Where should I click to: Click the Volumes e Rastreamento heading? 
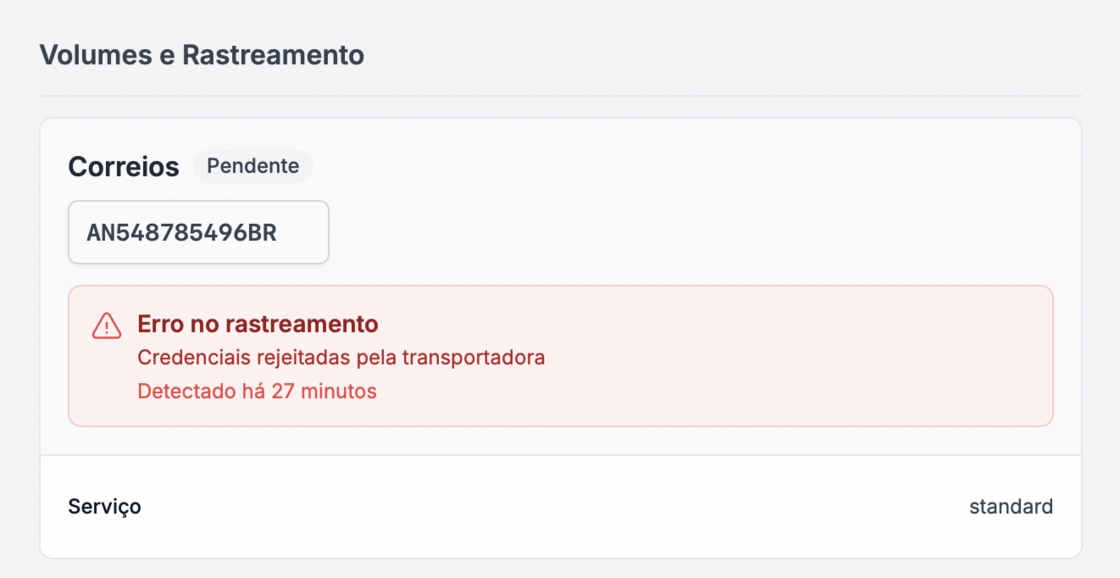[x=202, y=55]
